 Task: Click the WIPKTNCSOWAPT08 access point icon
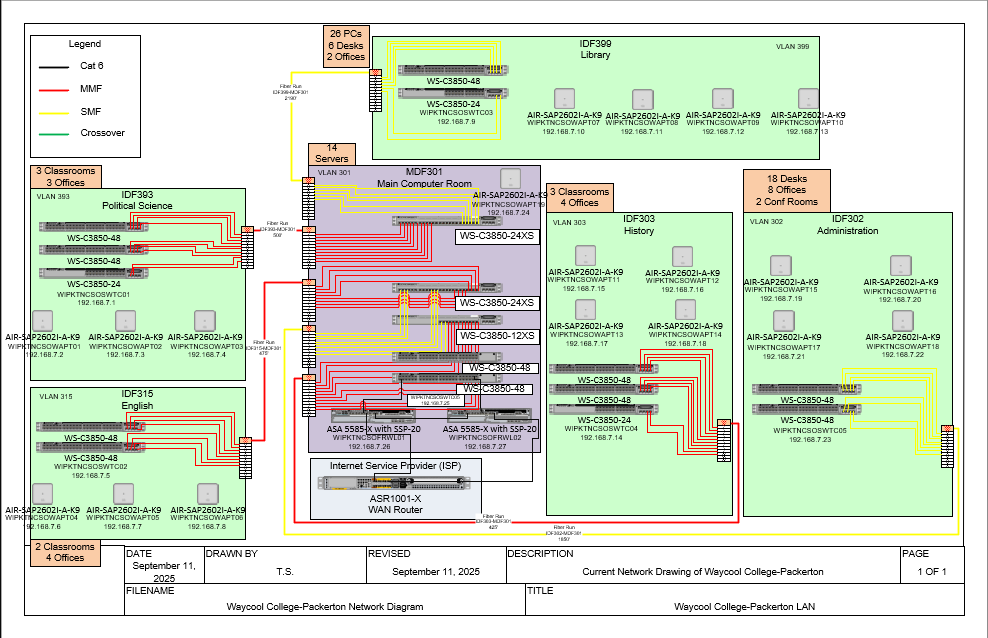643,100
